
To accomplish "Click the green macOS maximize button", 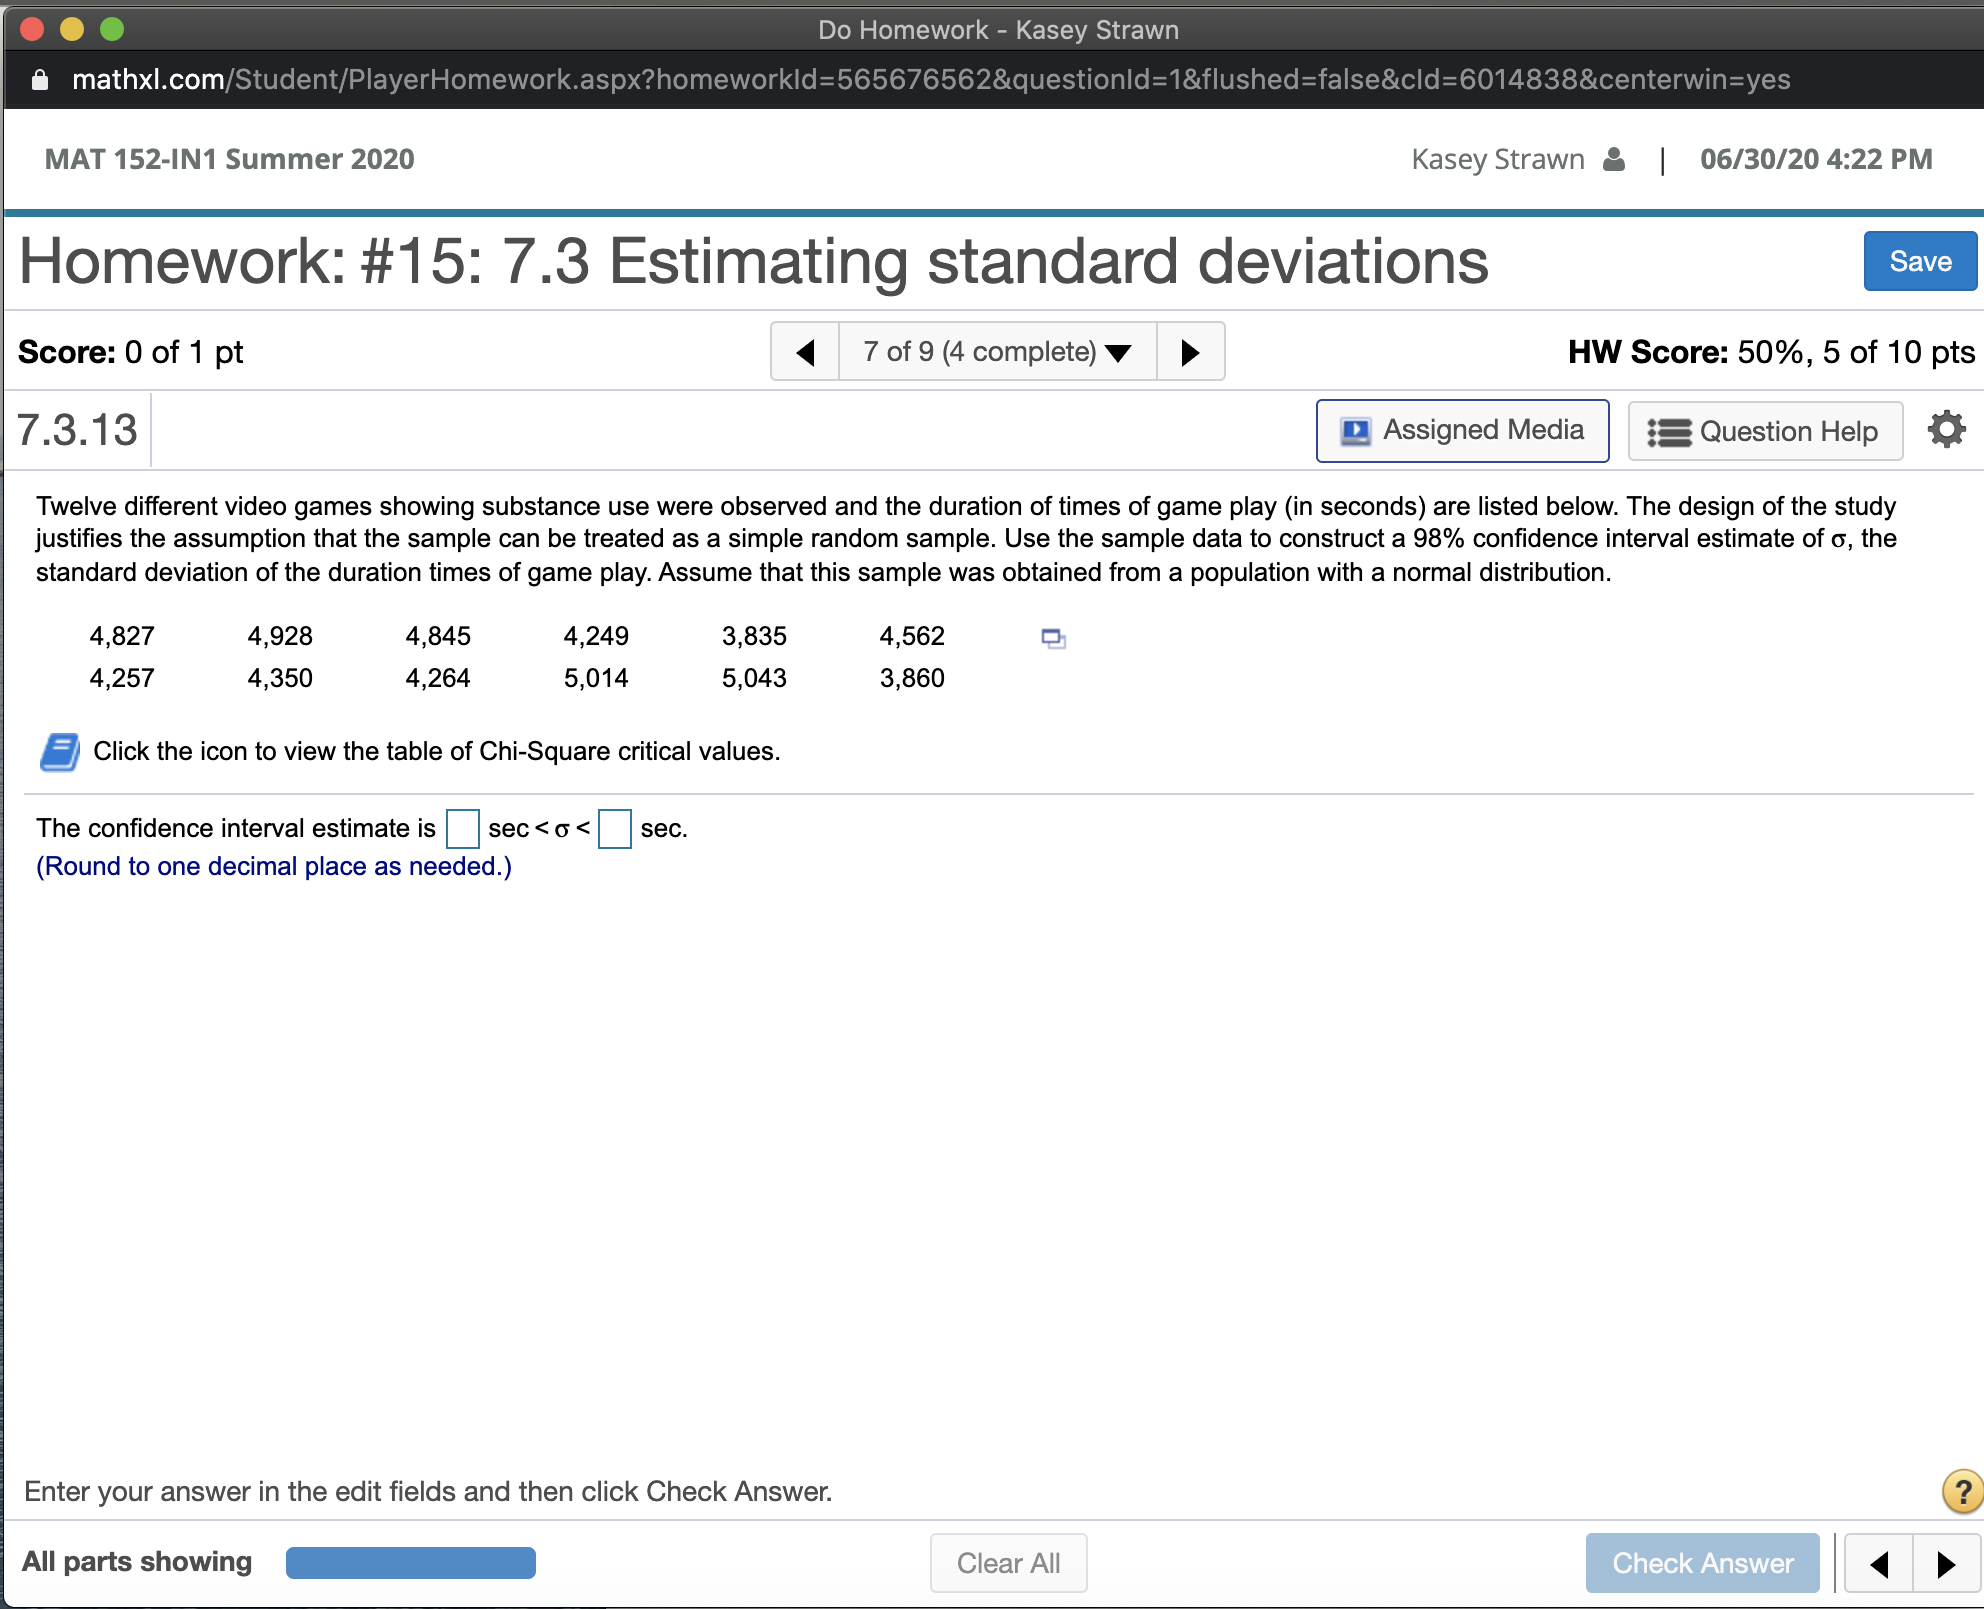I will 112,29.
